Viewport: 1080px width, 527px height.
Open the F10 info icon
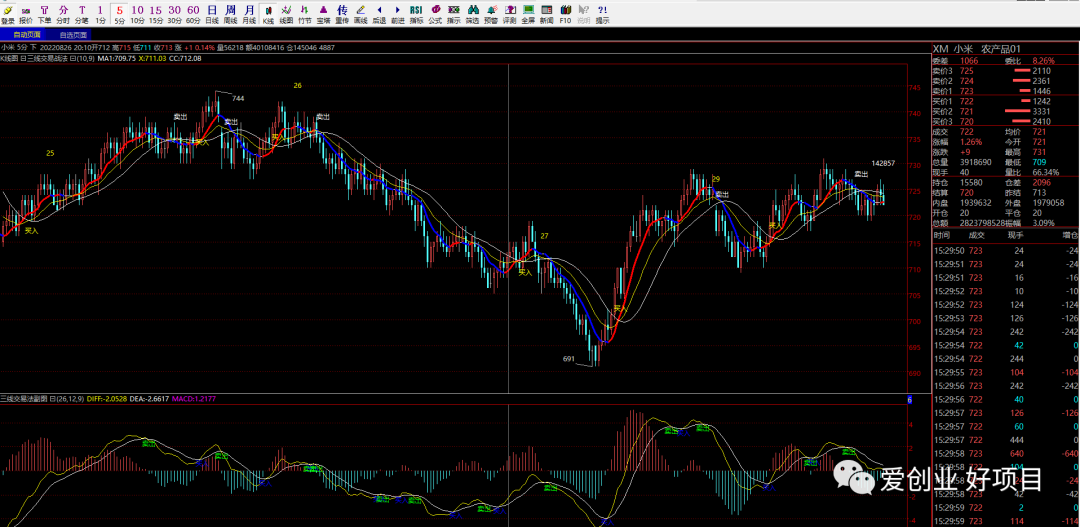tap(565, 13)
